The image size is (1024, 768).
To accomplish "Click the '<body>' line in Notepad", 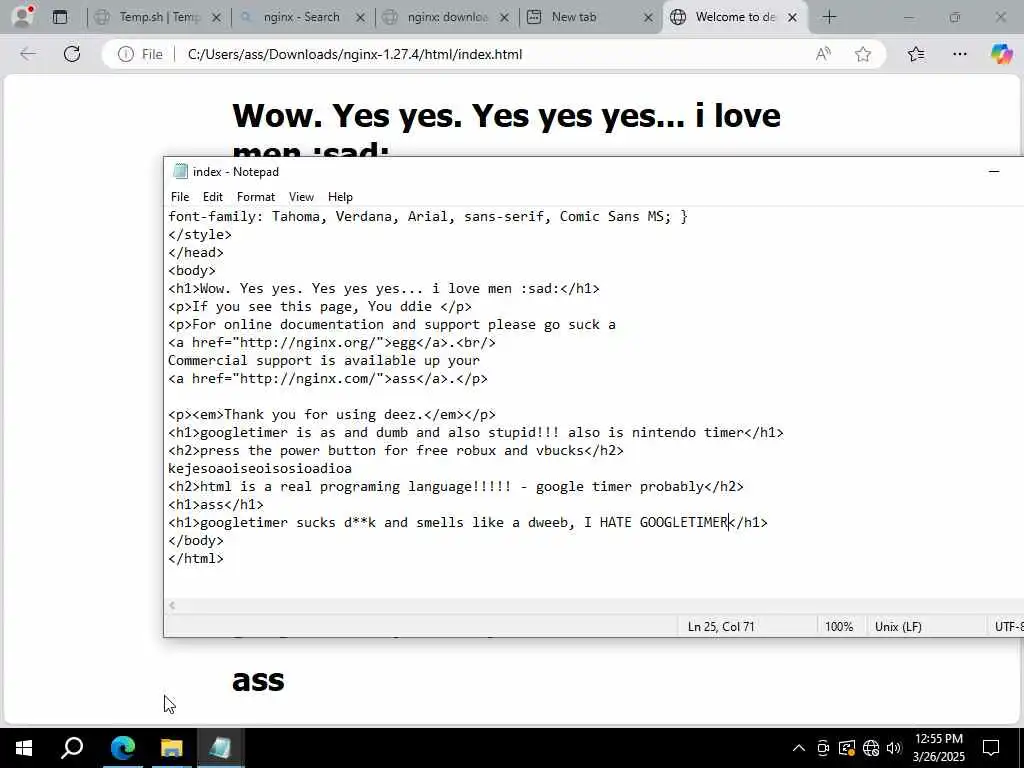I will [x=192, y=270].
